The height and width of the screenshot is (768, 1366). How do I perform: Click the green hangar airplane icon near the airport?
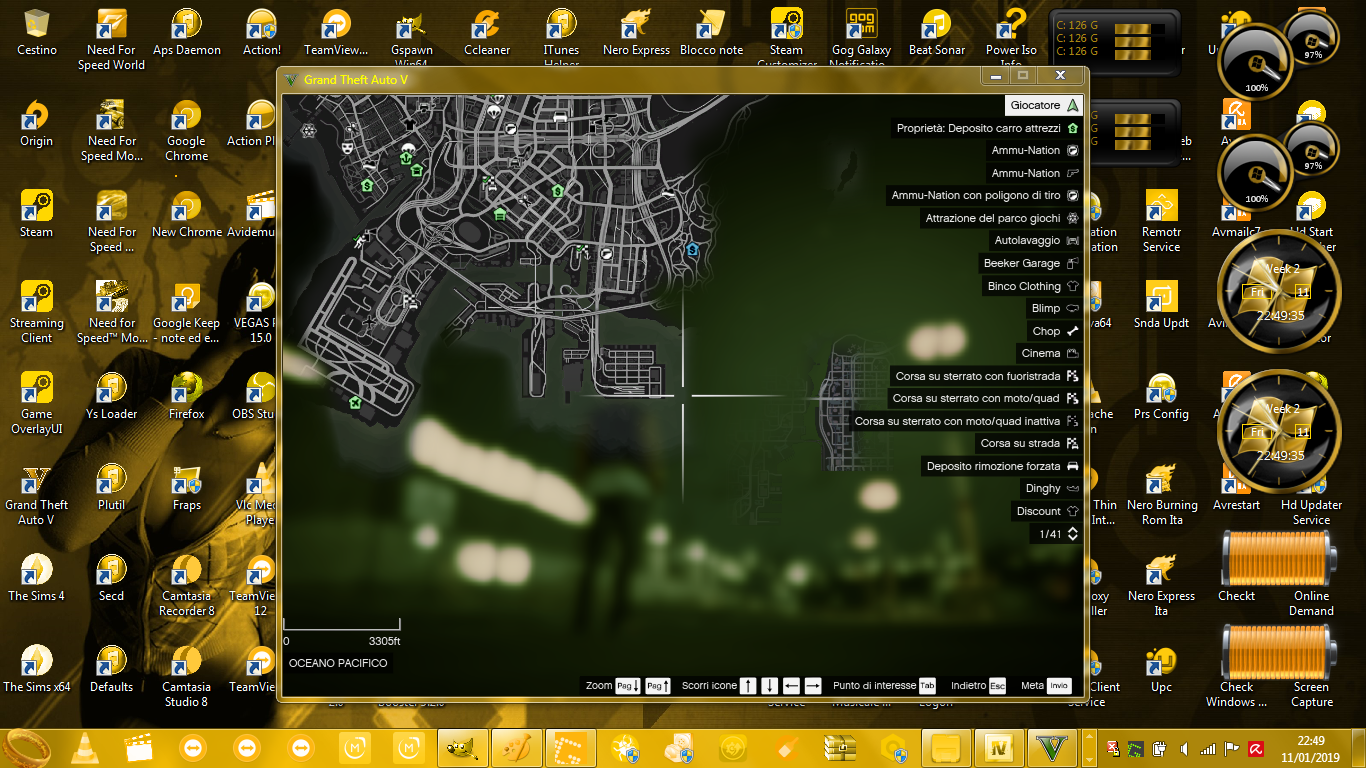click(x=354, y=402)
